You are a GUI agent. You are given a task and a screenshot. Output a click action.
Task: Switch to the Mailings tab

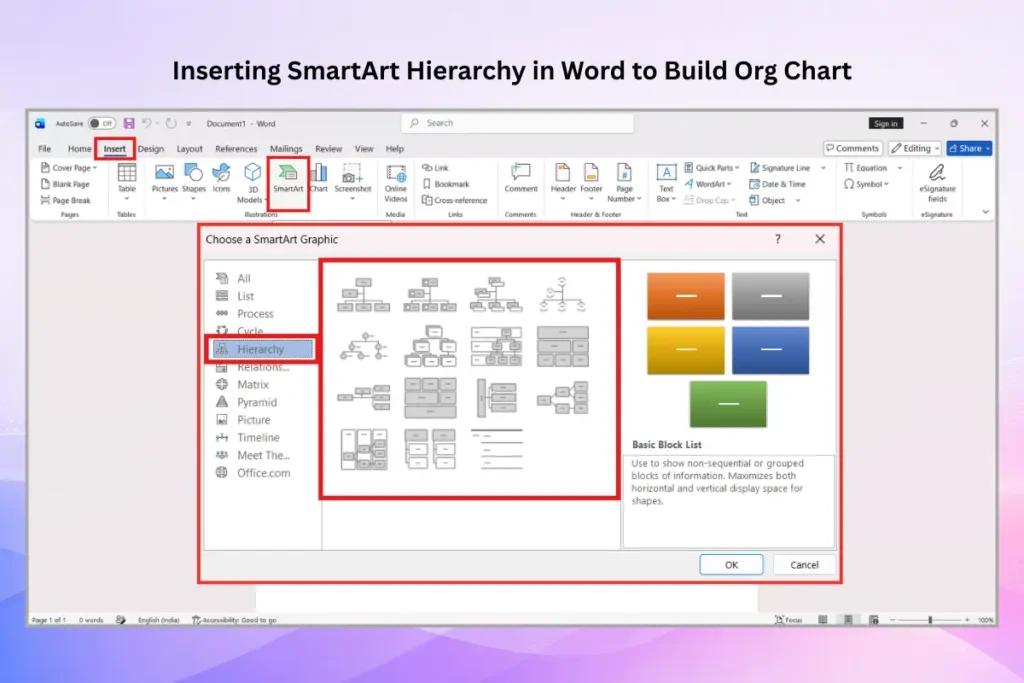(286, 149)
